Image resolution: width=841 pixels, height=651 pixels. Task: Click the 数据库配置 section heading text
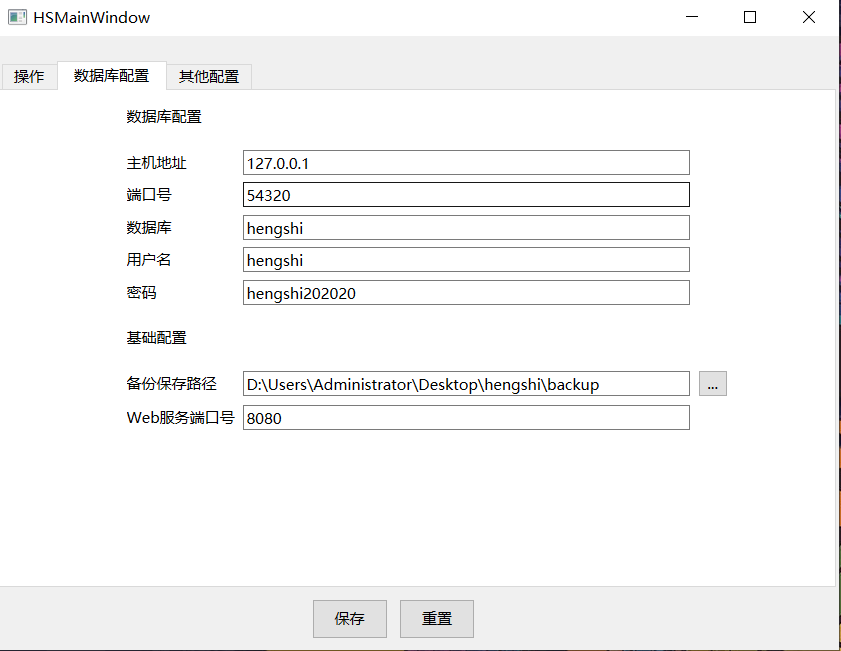[164, 116]
